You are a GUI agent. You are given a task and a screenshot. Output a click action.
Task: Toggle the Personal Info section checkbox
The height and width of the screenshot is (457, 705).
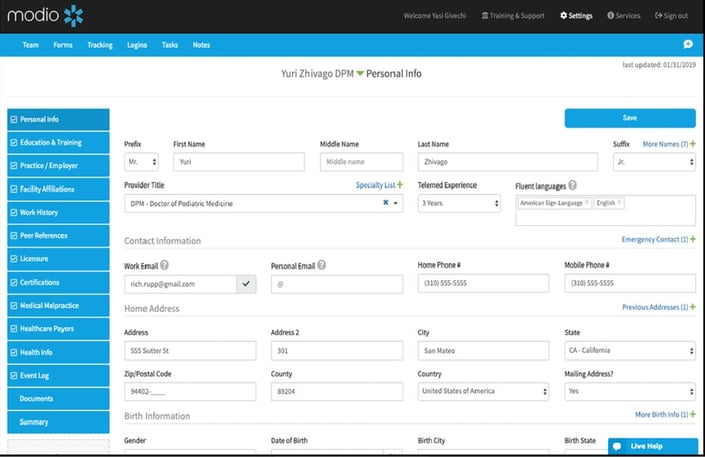(x=14, y=119)
